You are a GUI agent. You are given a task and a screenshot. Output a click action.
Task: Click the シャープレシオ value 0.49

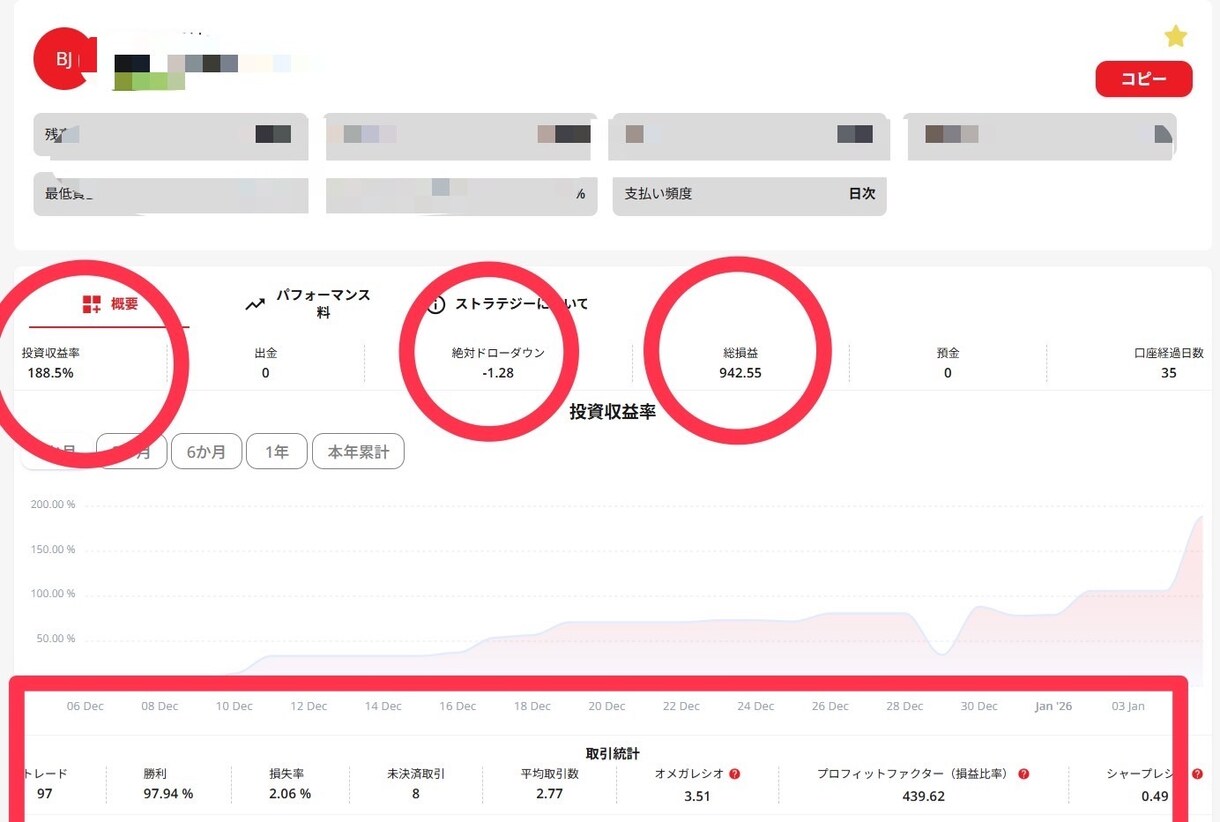[x=1155, y=796]
